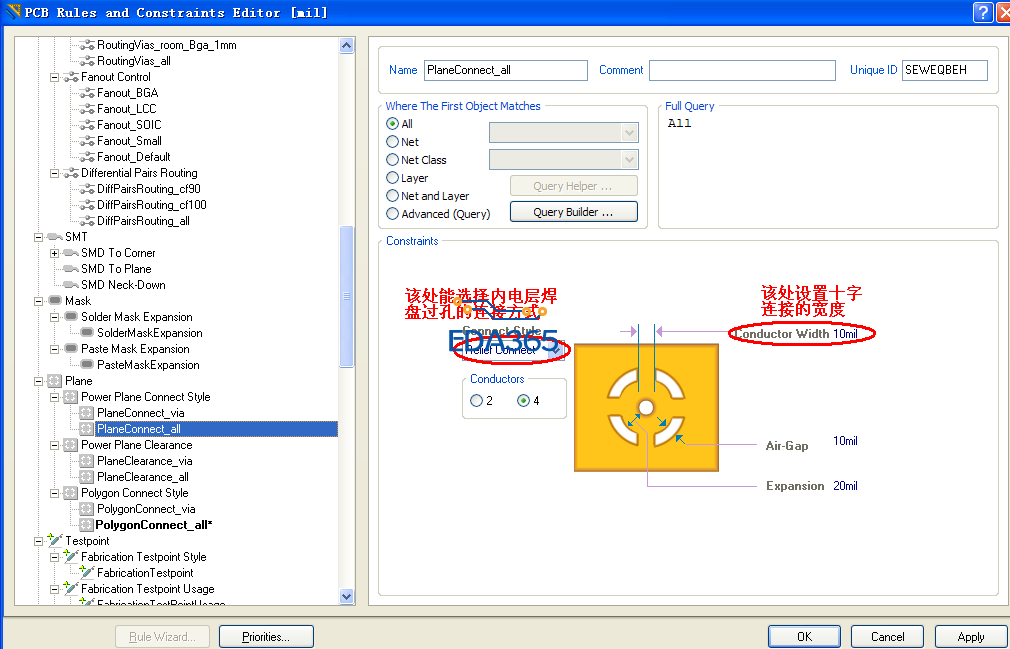Click the Fanout_Default rule icon

coord(87,157)
